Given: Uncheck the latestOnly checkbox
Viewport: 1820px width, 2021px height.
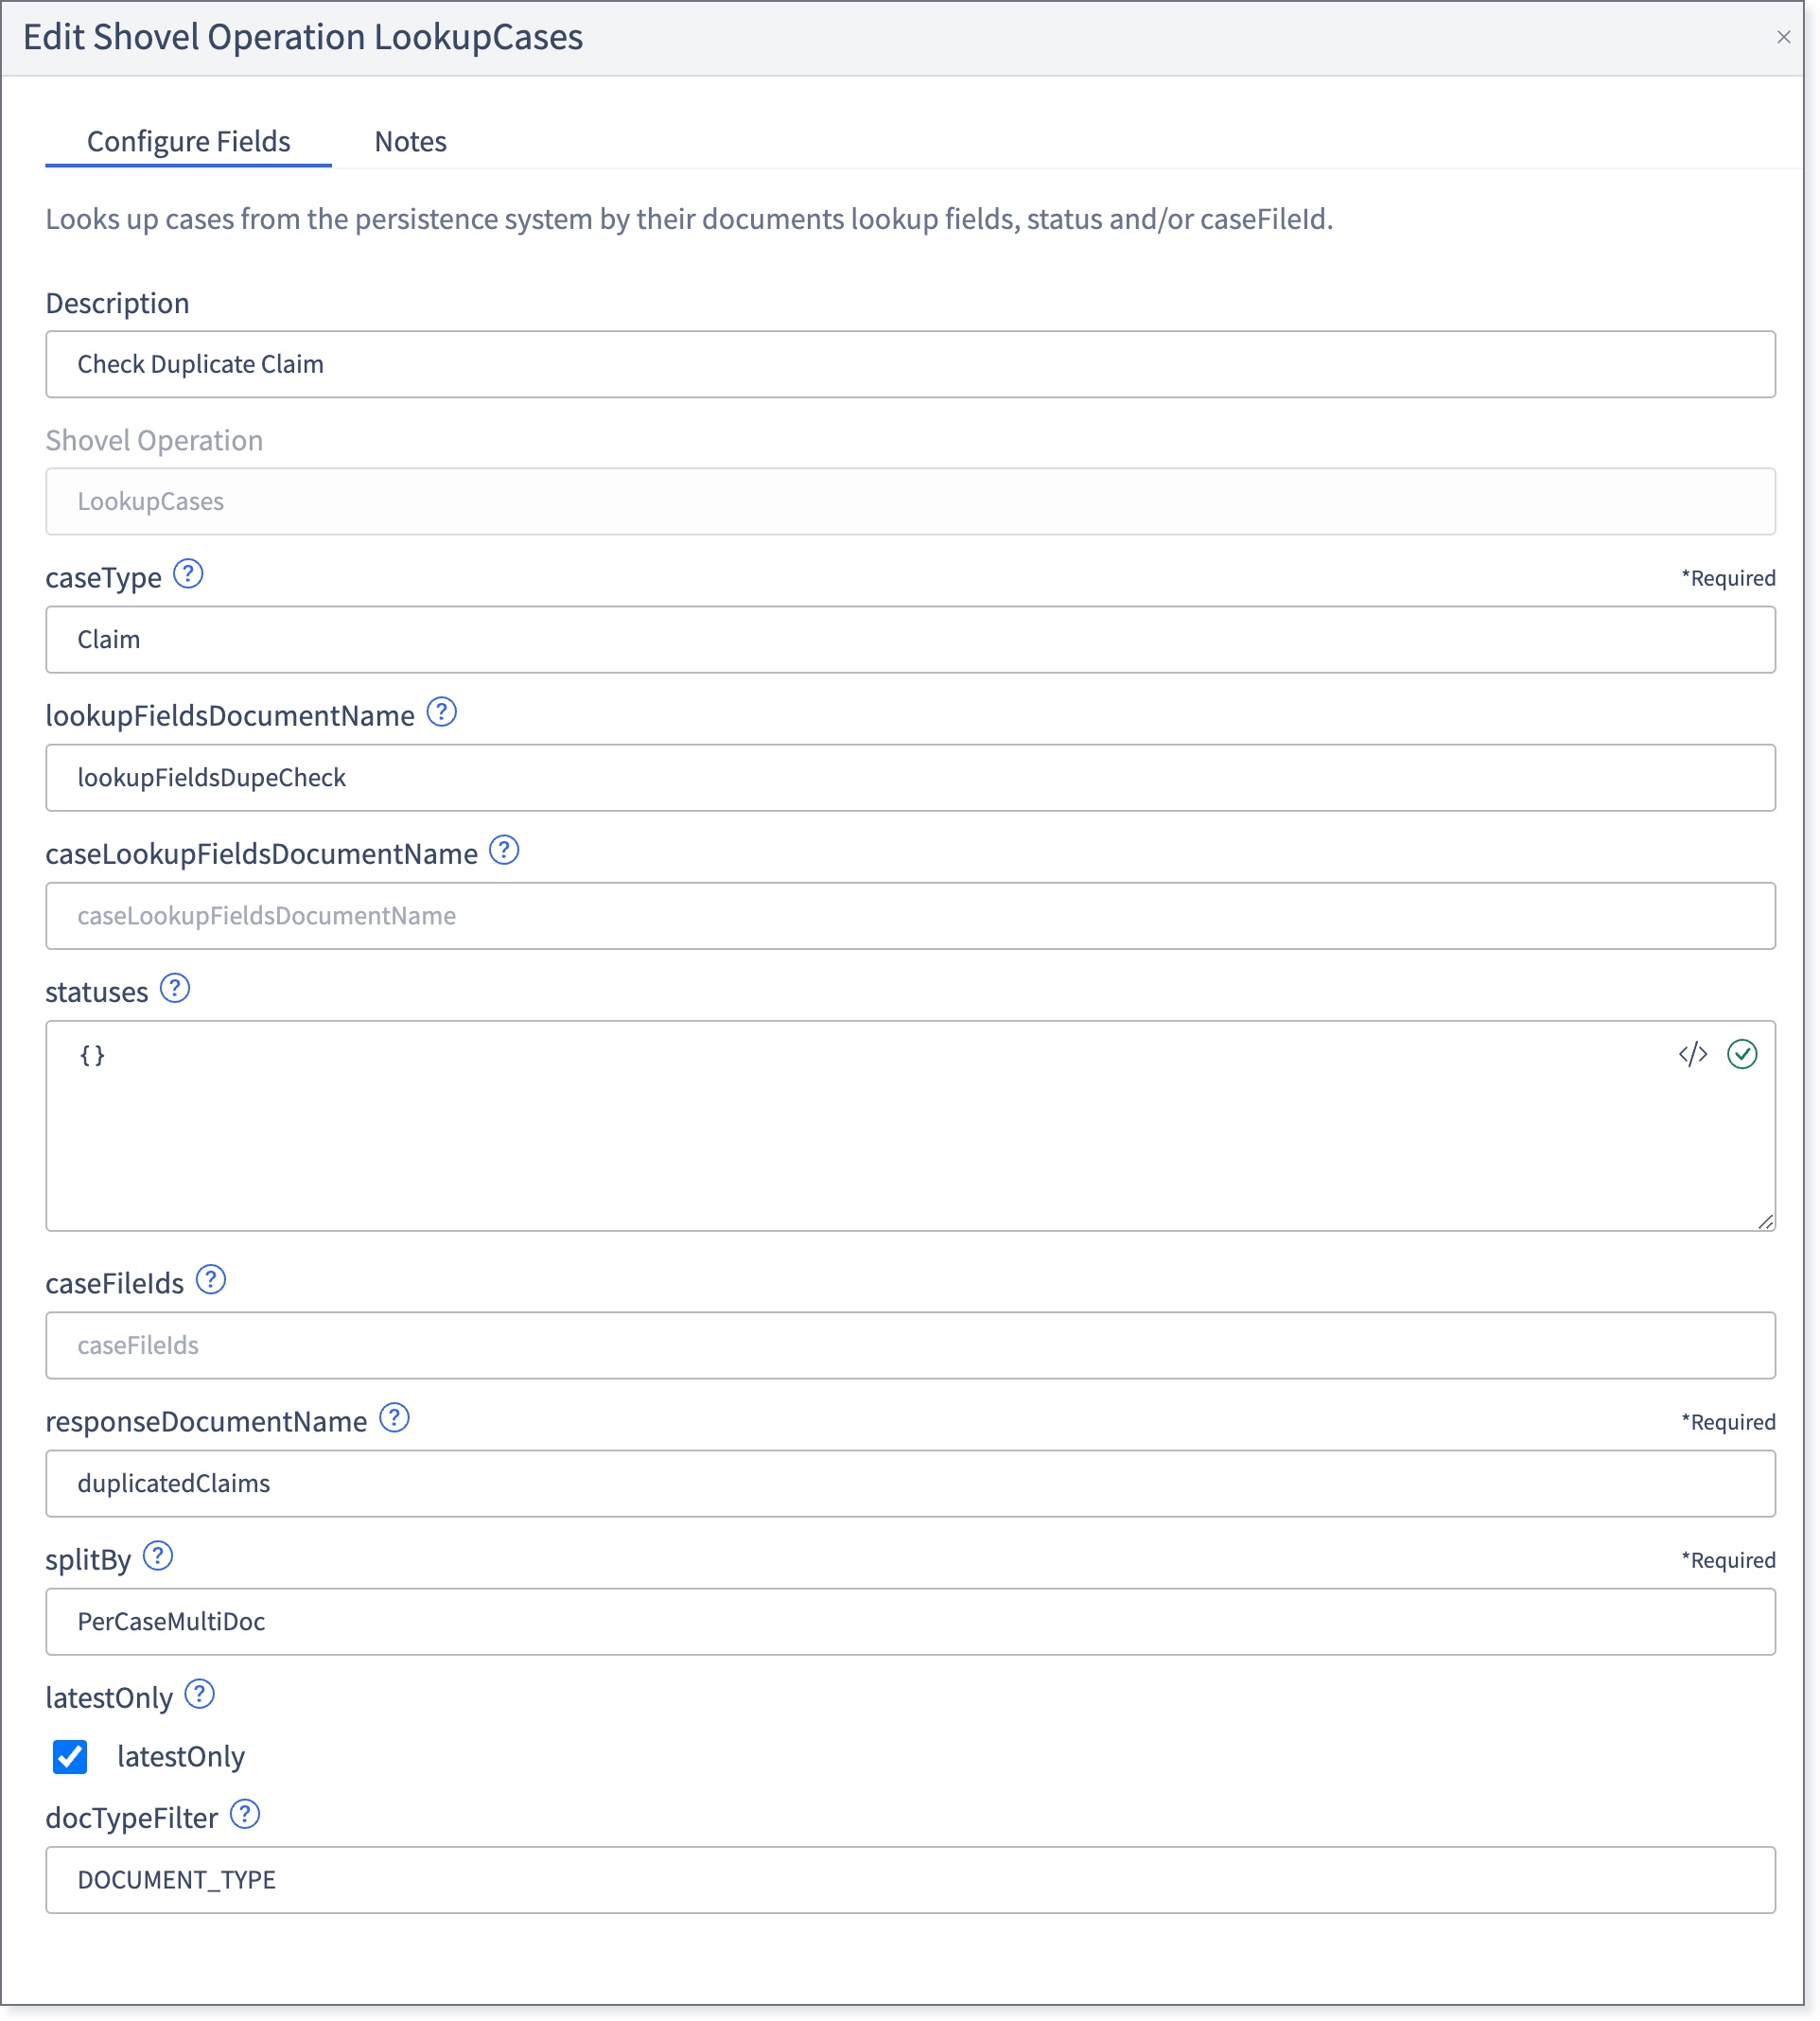Looking at the screenshot, I should click(70, 1757).
